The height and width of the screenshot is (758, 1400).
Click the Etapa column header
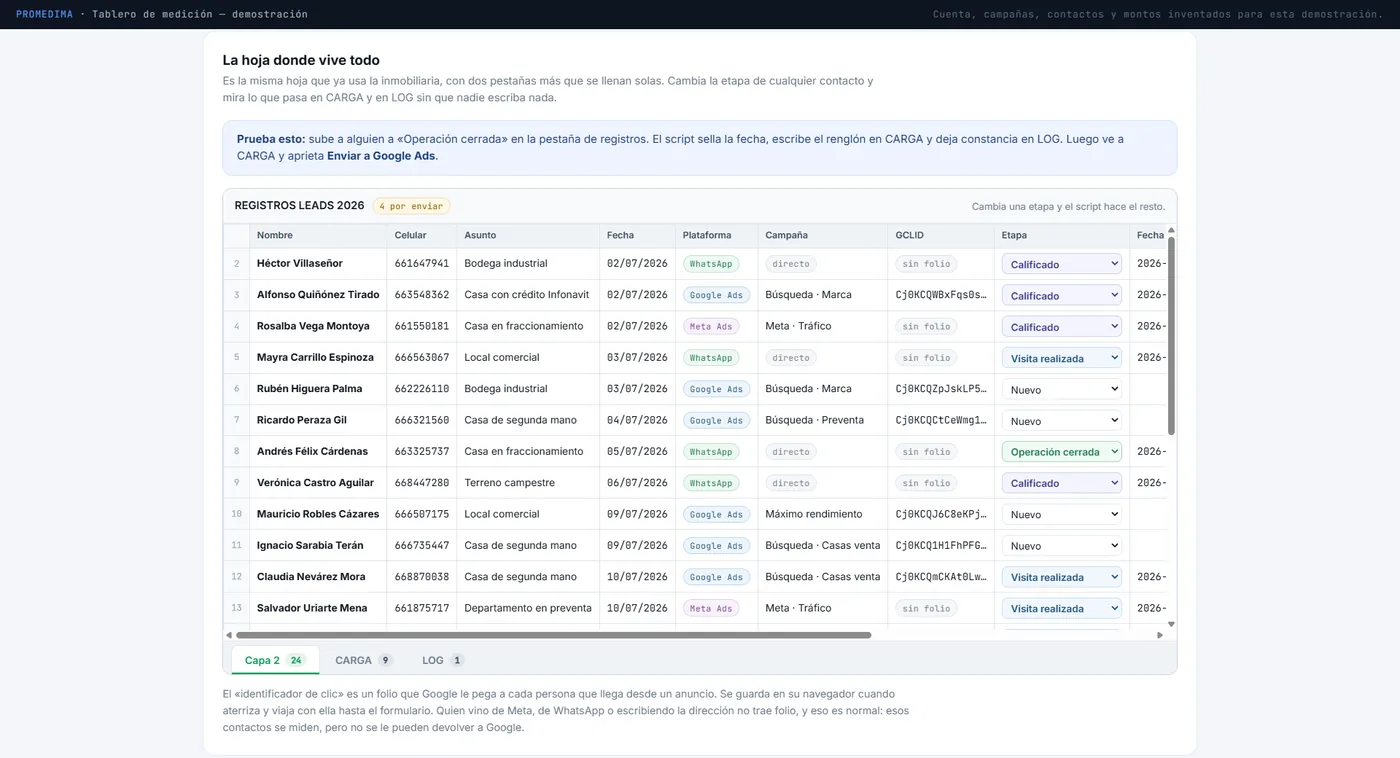(1062, 235)
